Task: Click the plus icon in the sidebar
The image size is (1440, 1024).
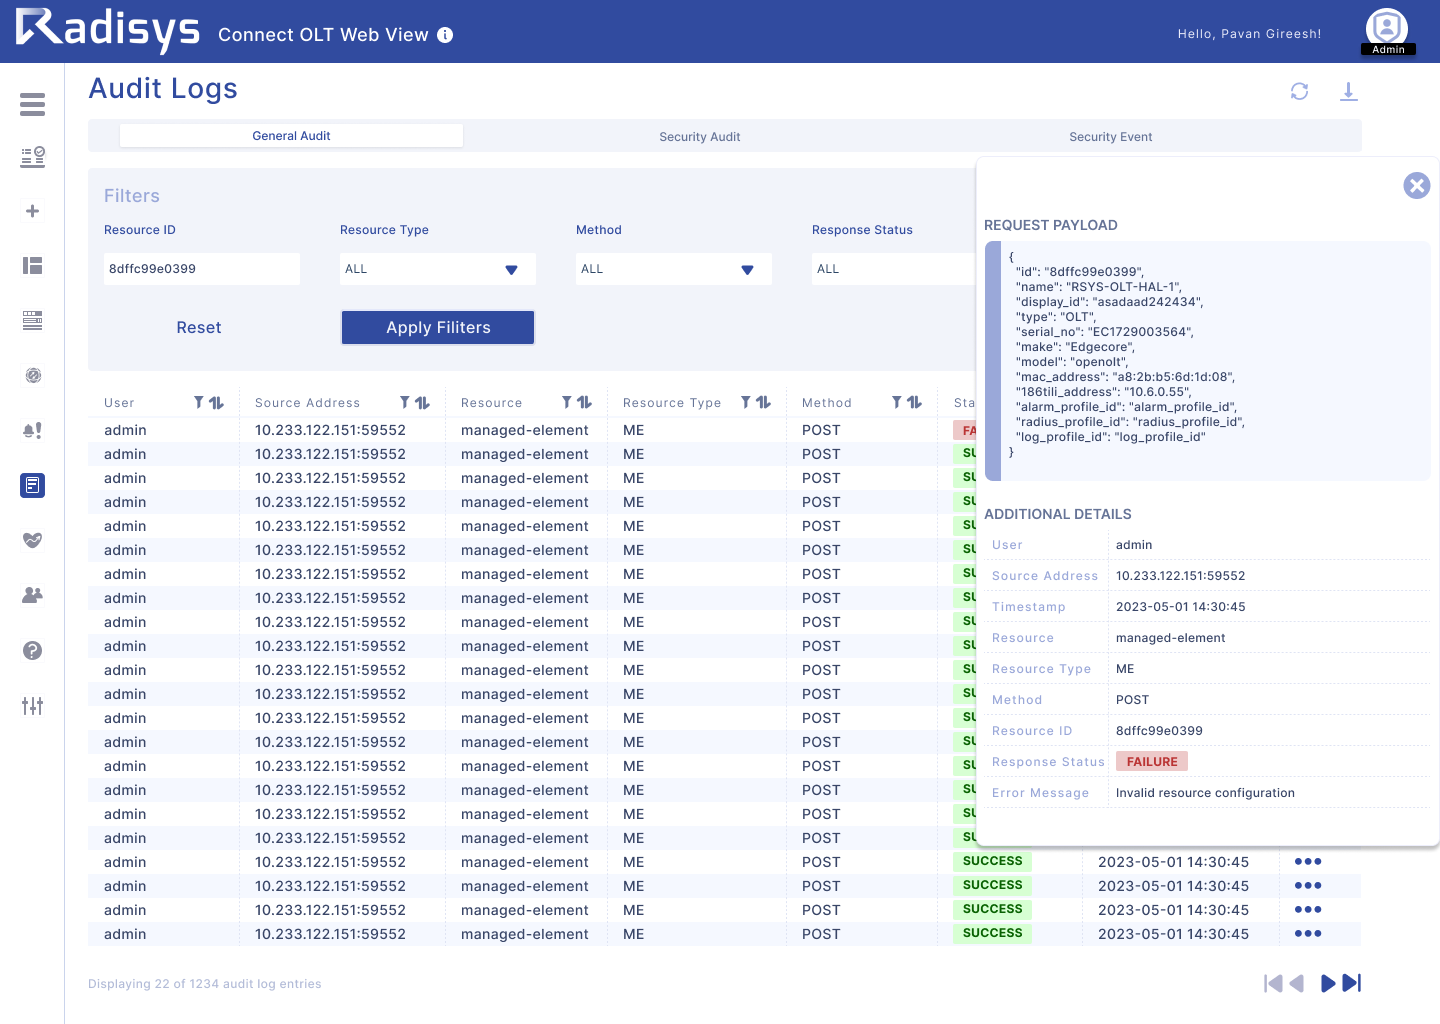Action: (32, 211)
